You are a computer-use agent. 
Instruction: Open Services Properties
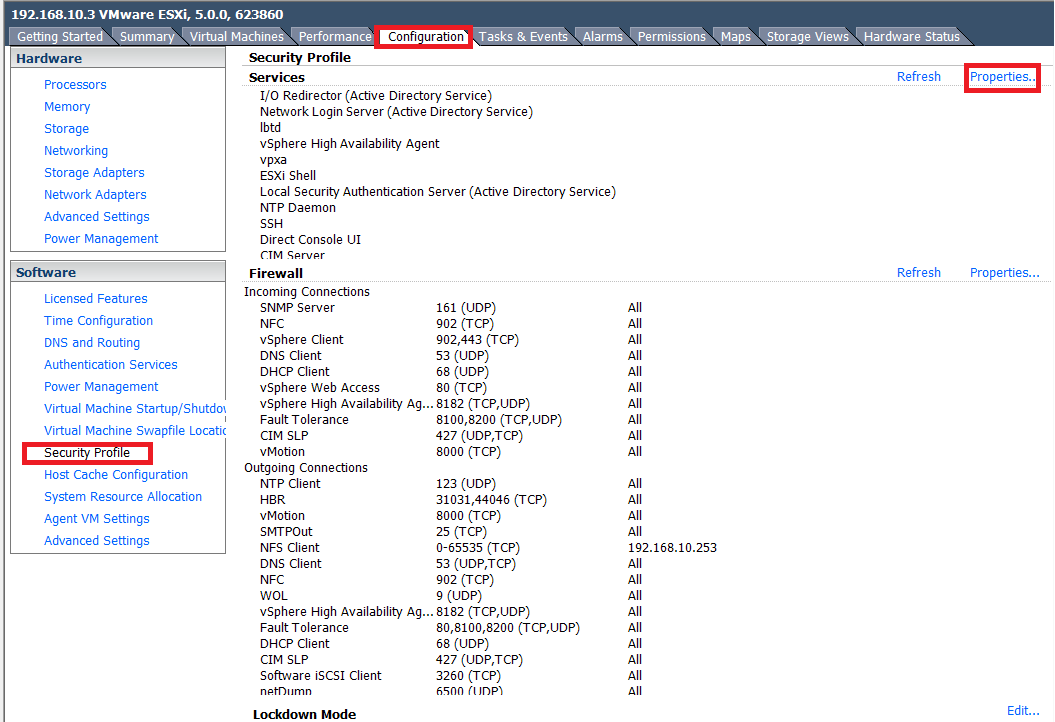coord(1002,77)
